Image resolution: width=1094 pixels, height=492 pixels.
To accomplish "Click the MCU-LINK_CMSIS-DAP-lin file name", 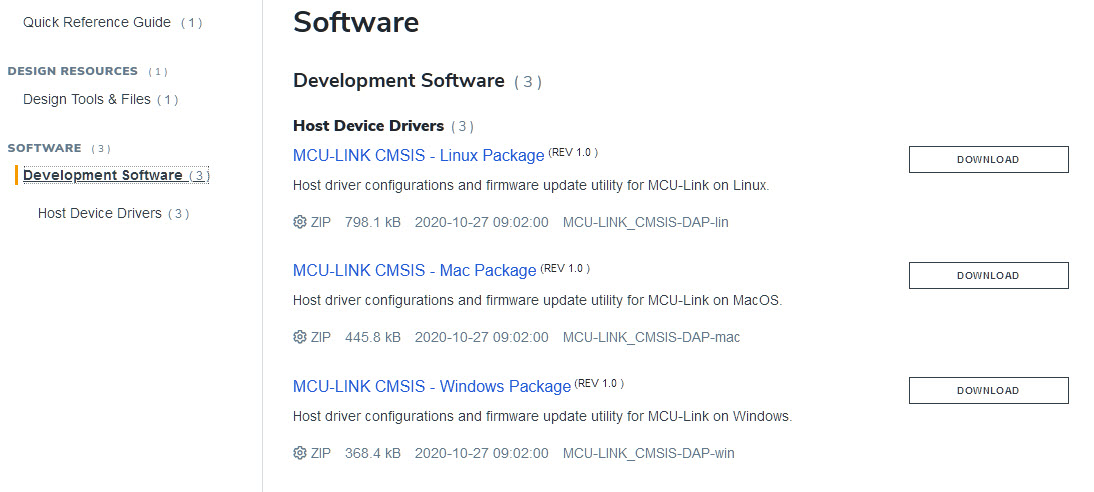I will point(645,222).
